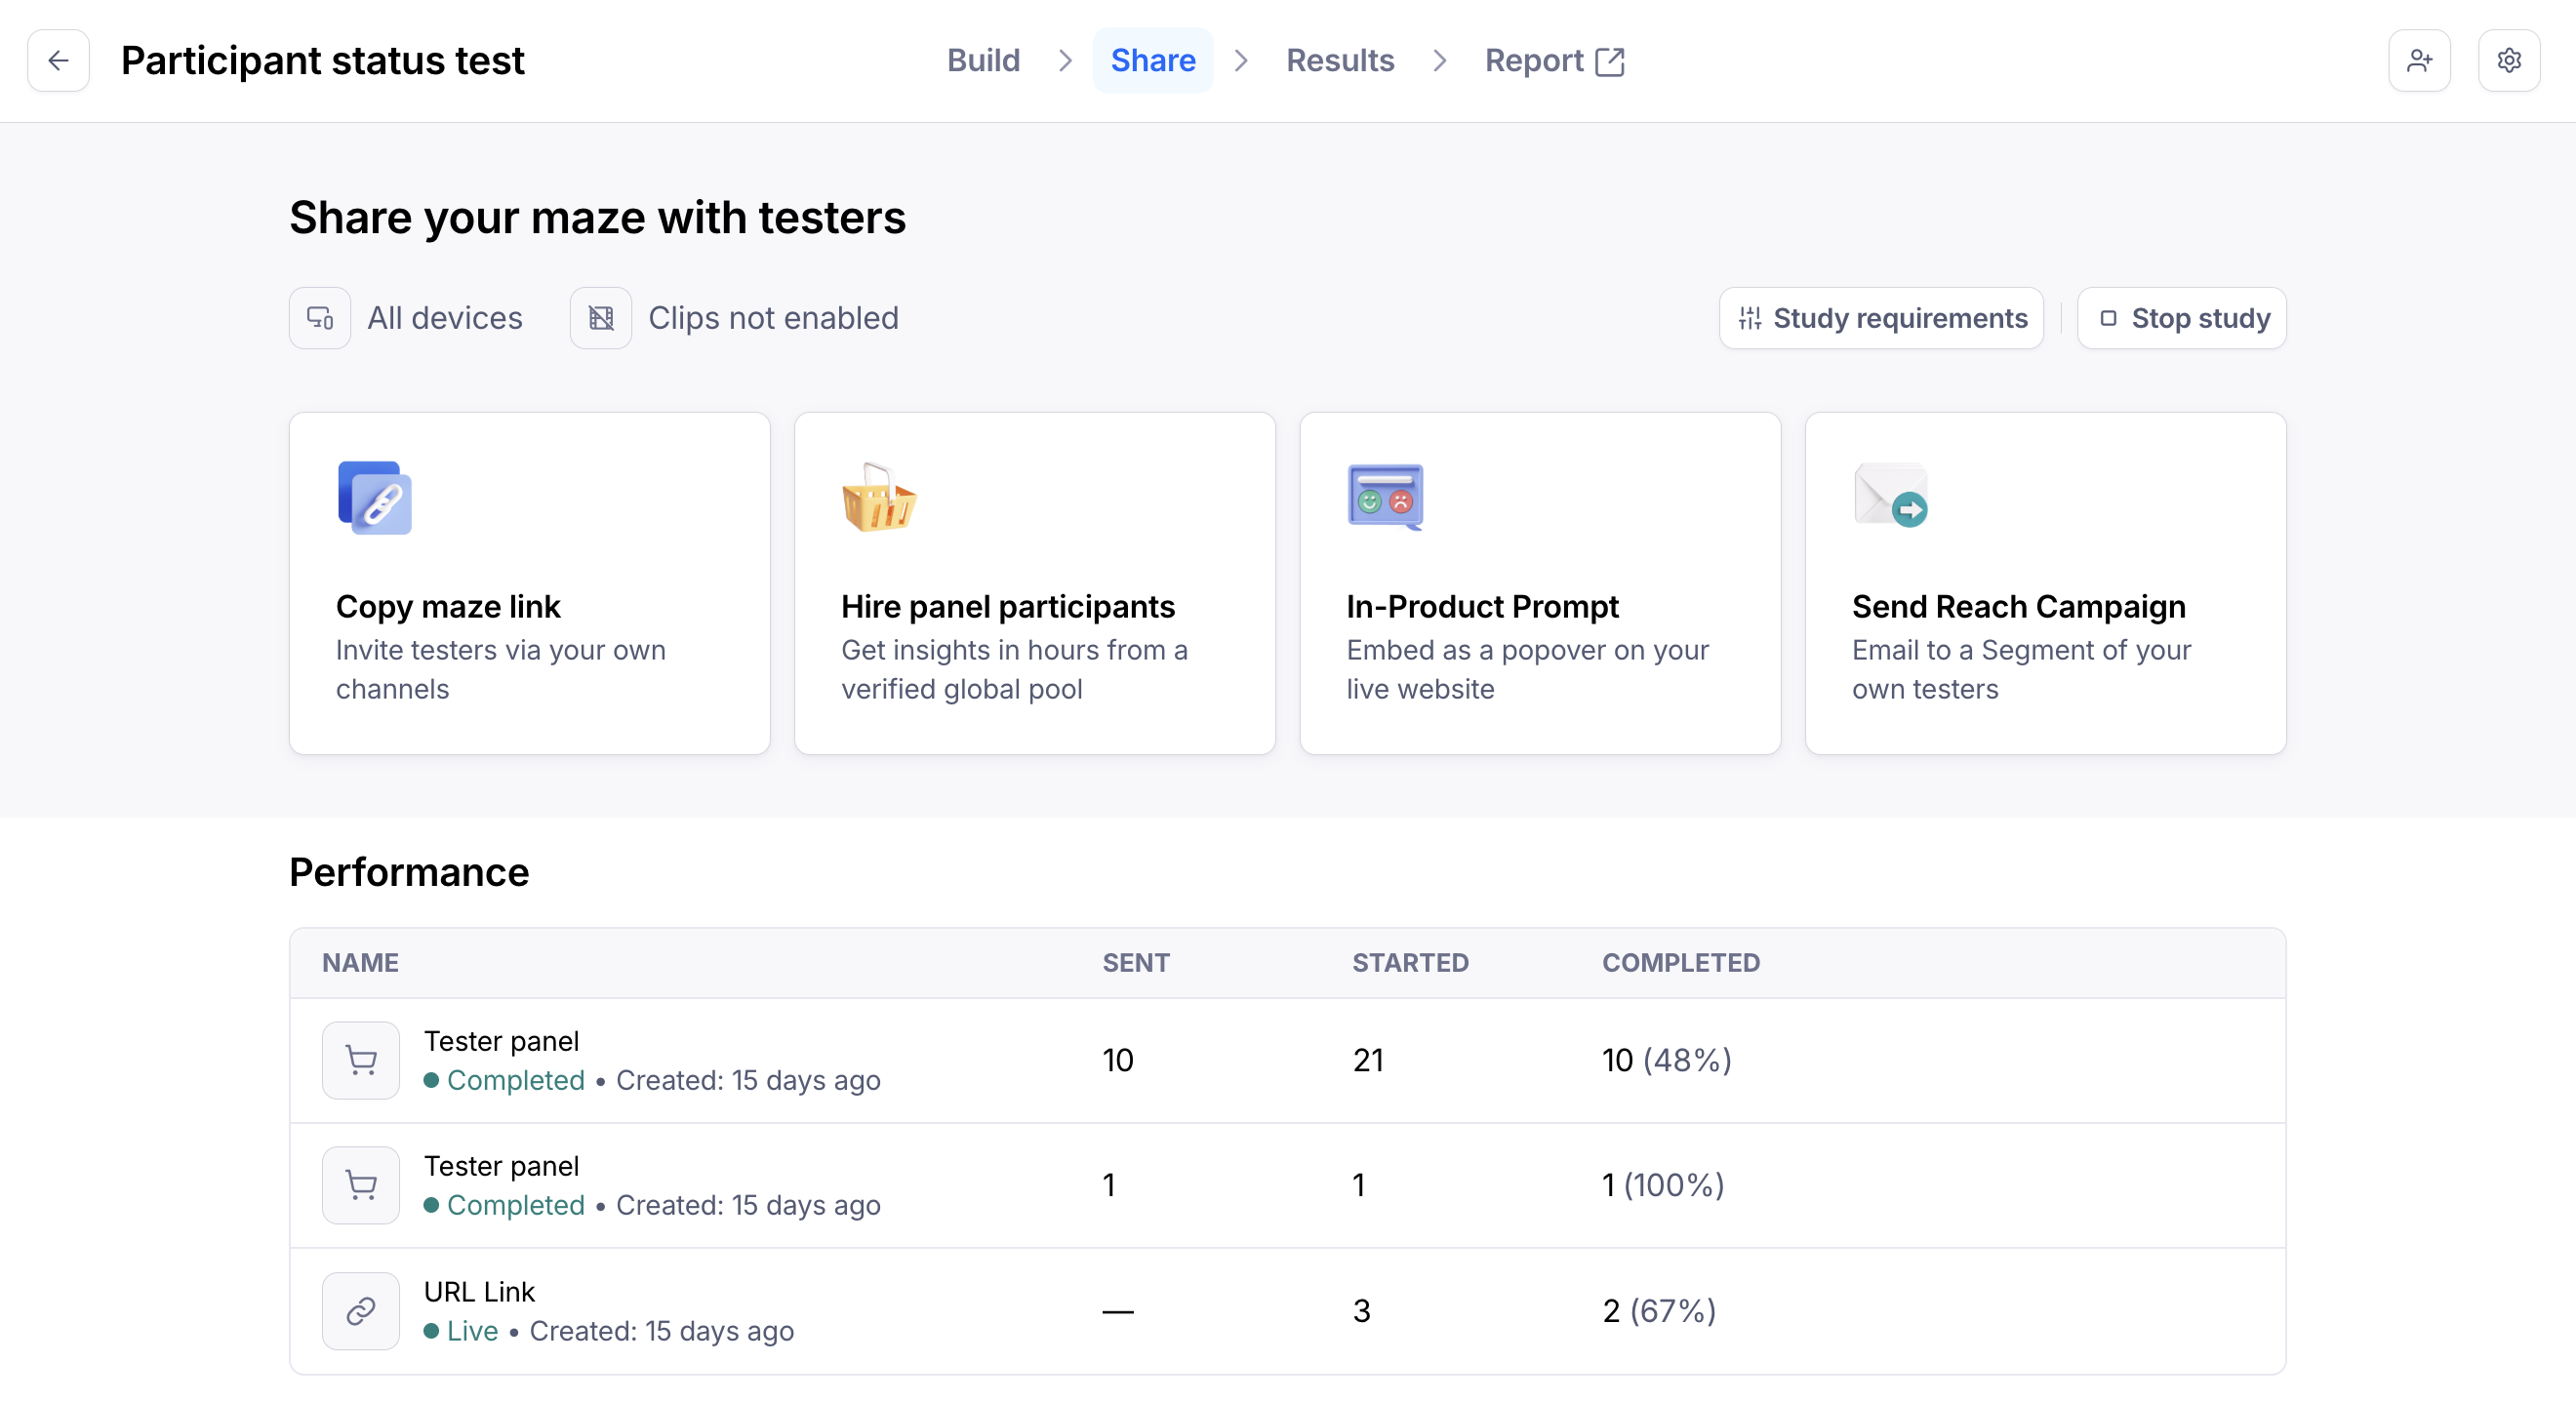
Task: Open the settings gear icon
Action: (2508, 61)
